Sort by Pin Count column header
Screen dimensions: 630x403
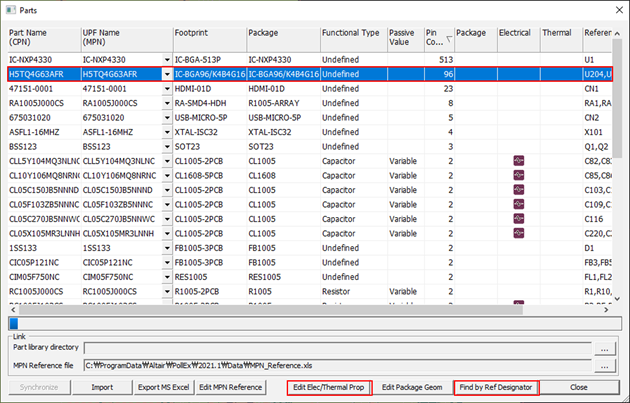[x=432, y=38]
